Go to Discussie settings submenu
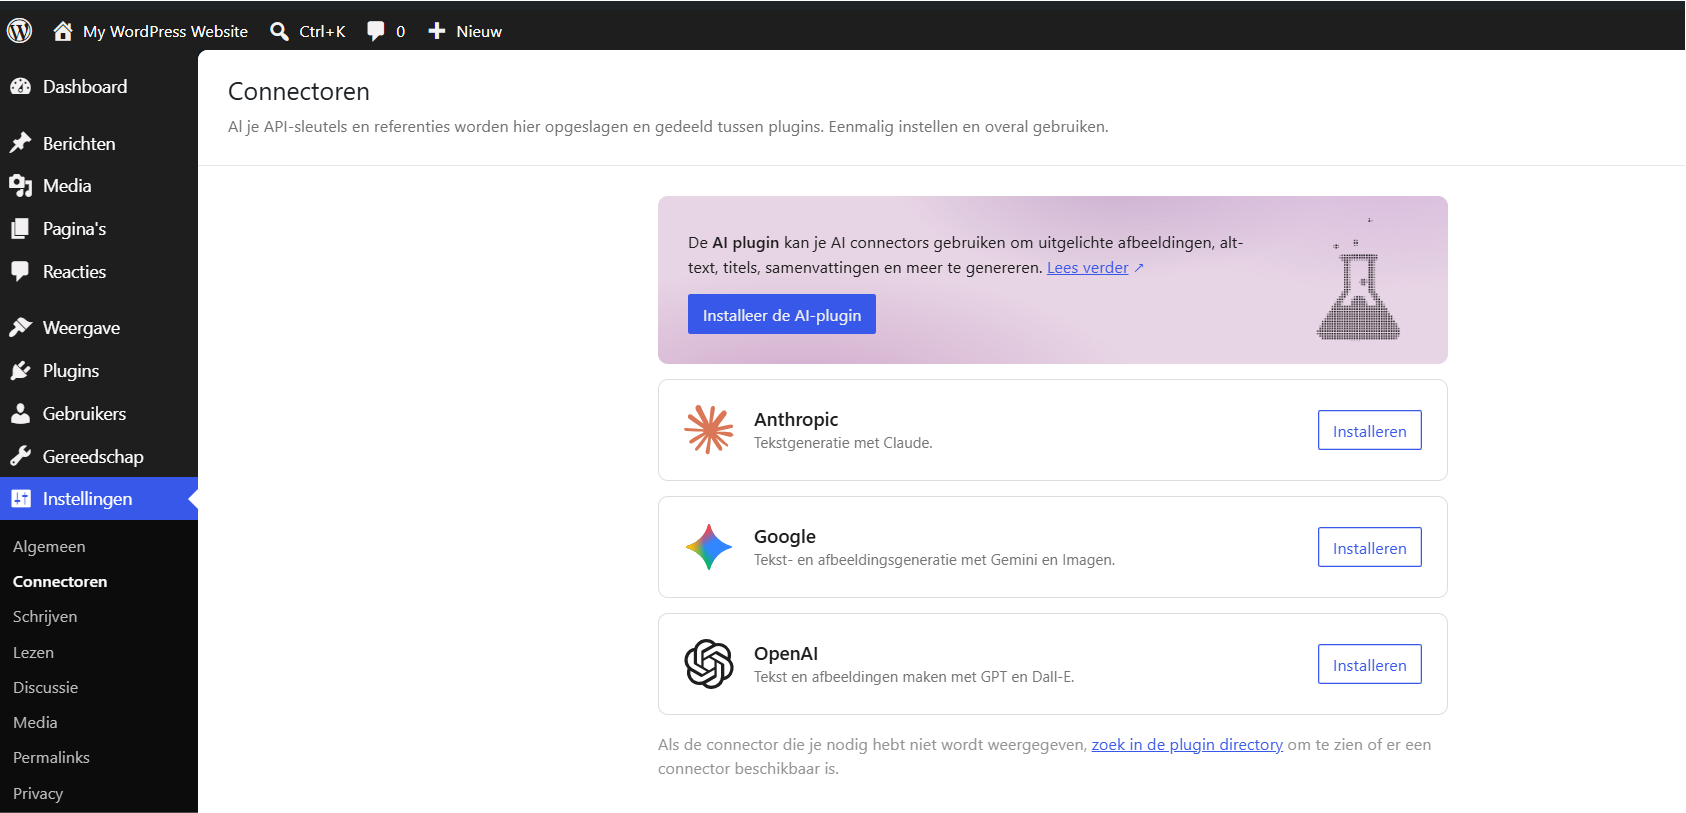 tap(45, 687)
